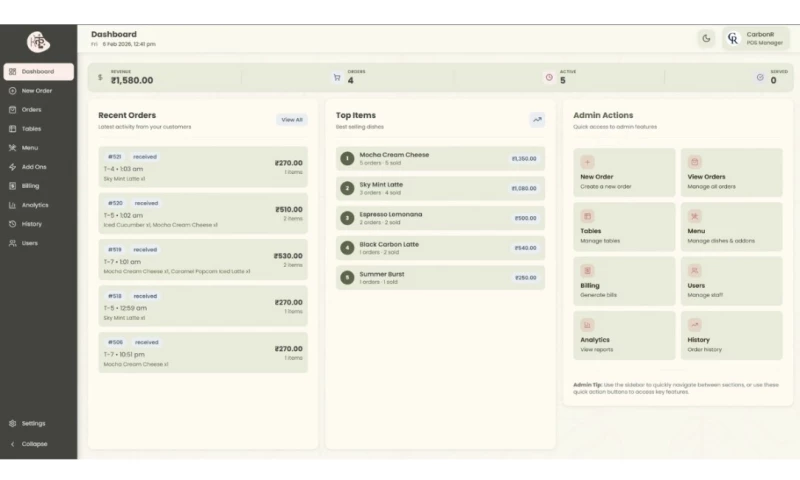The image size is (800, 480).
Task: Click the History clock icon in sidebar
Action: pyautogui.click(x=12, y=224)
